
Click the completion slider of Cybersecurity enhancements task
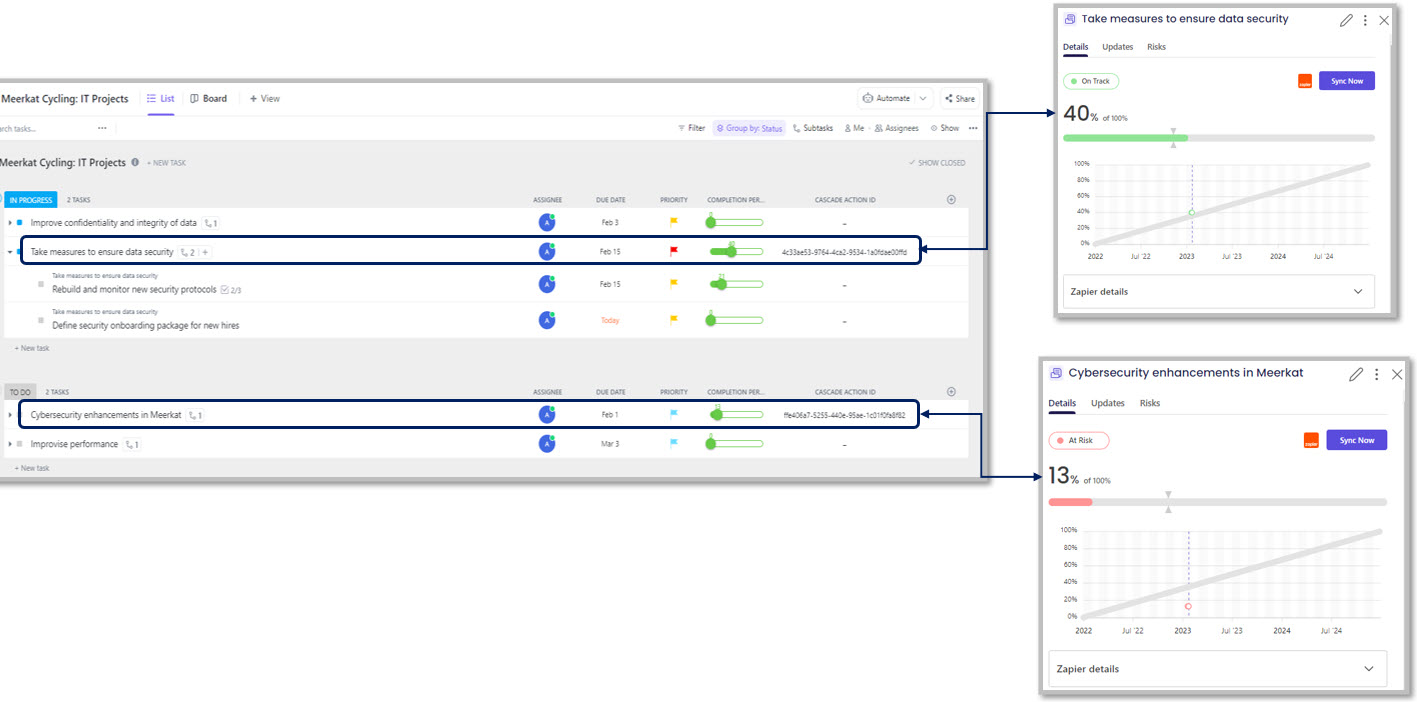coord(736,414)
